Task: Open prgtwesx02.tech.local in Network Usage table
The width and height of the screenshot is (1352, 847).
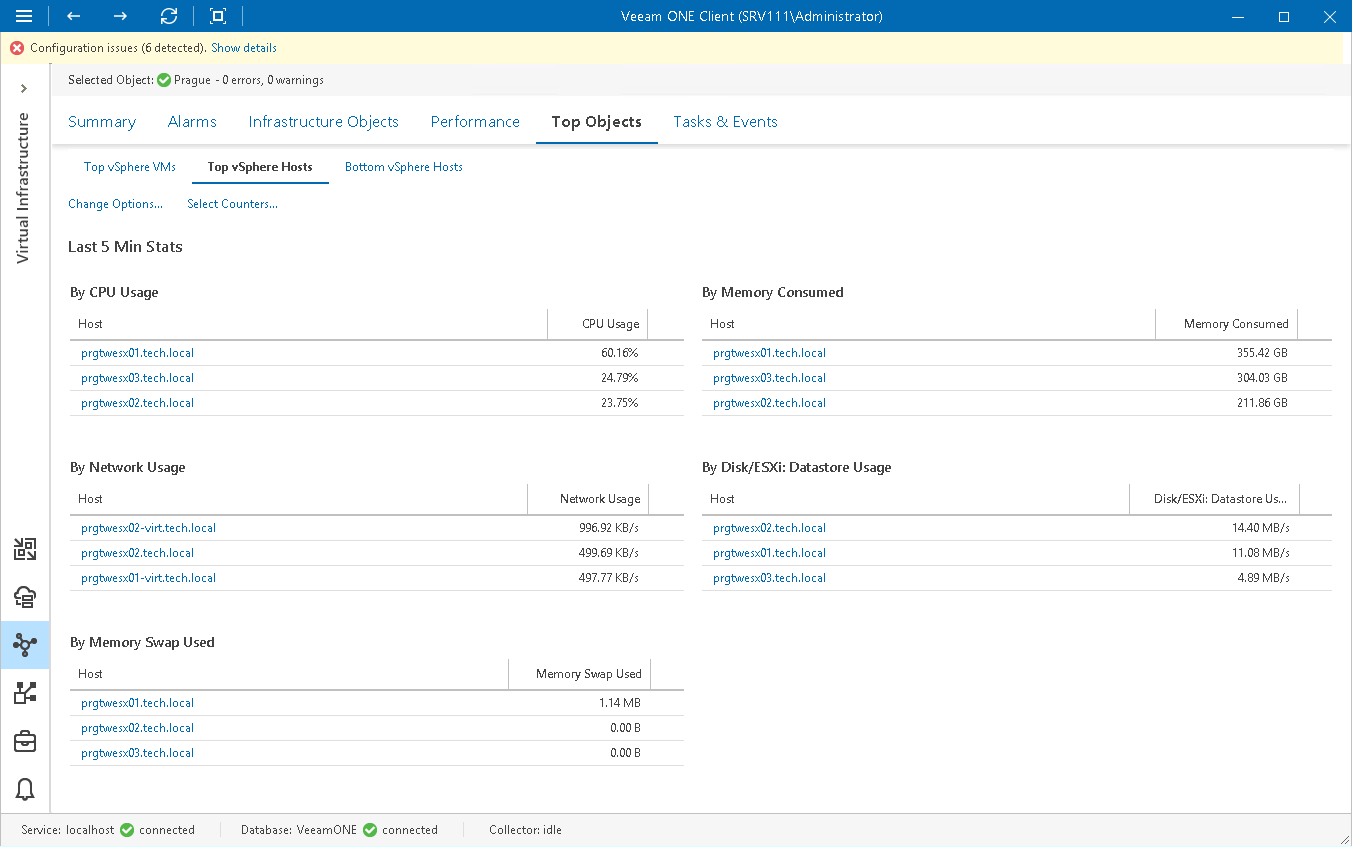Action: pyautogui.click(x=137, y=553)
